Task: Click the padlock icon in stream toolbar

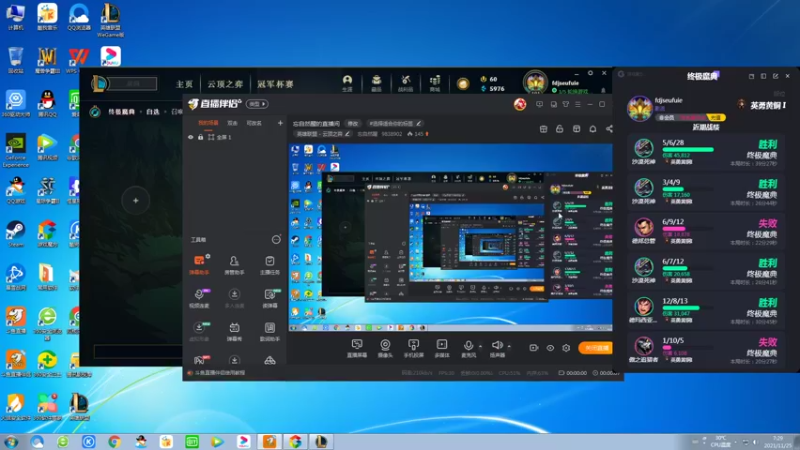Action: [560, 129]
